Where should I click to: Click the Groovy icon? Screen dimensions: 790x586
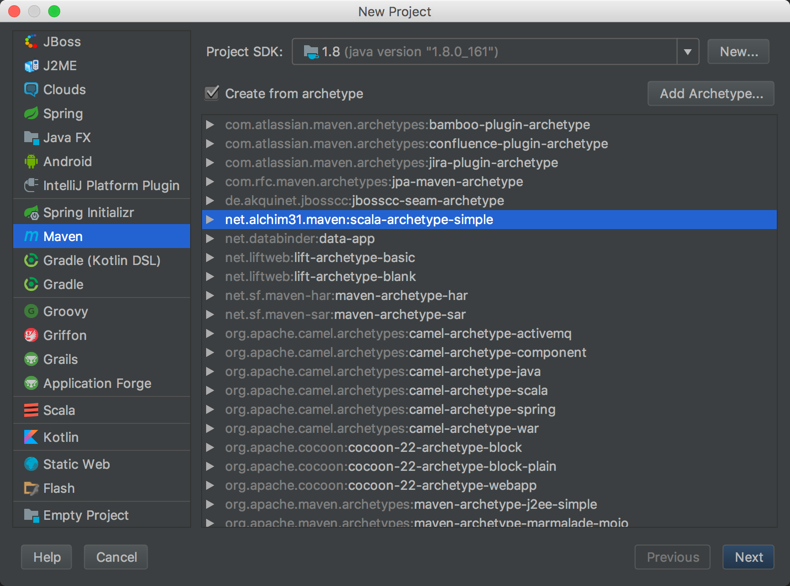pyautogui.click(x=31, y=311)
